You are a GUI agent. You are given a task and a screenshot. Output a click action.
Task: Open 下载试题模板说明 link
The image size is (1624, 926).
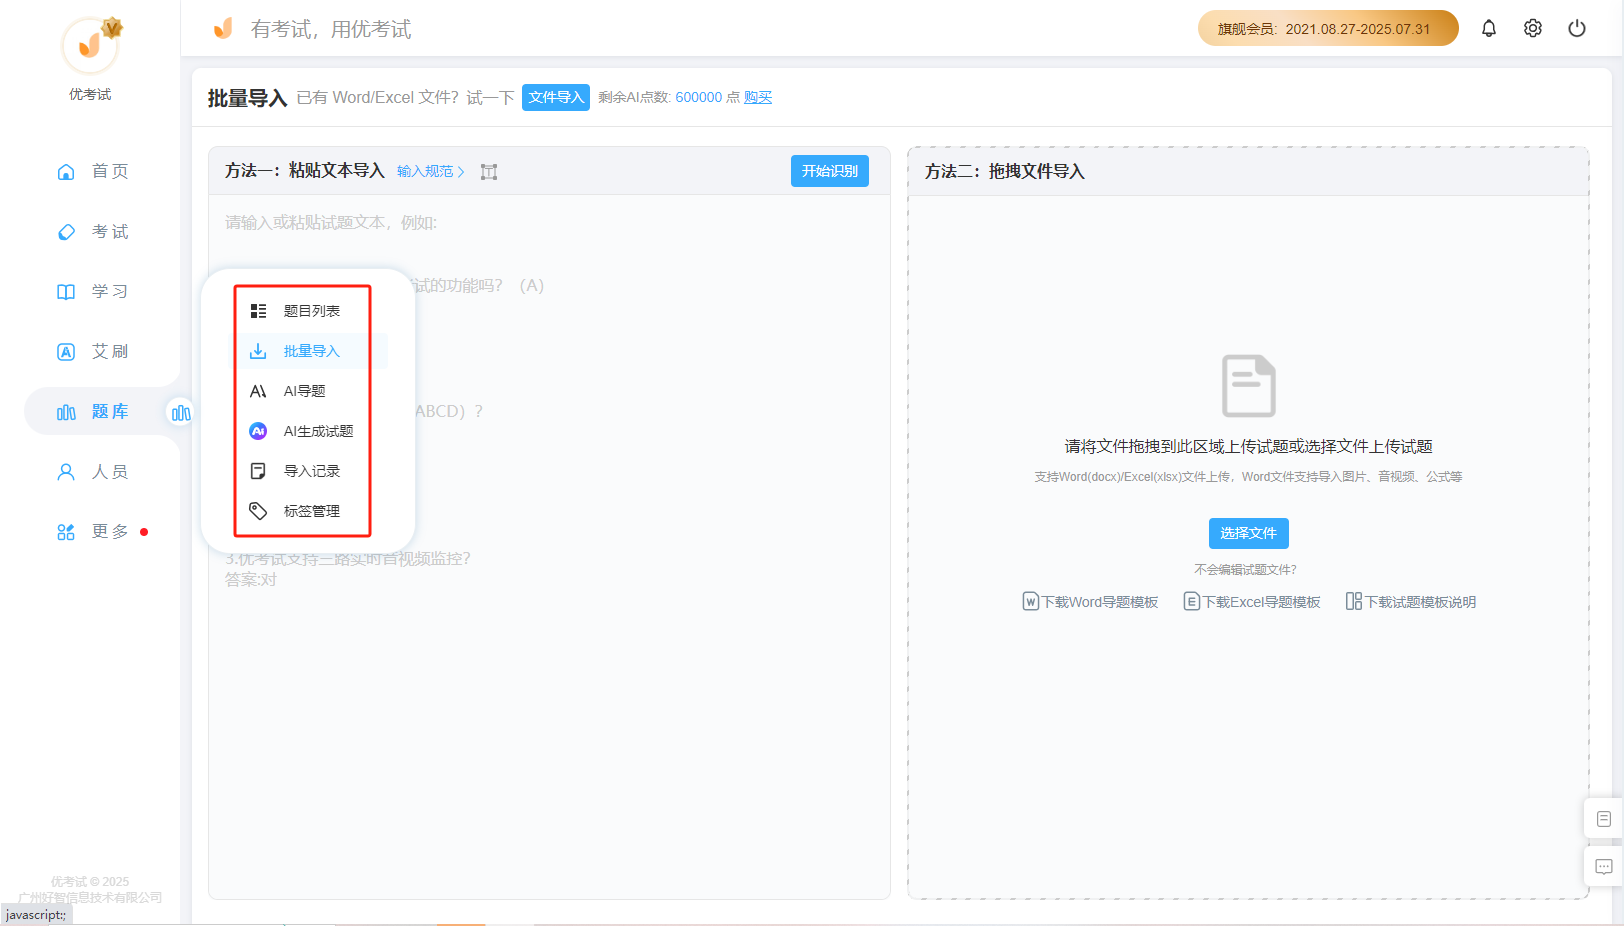pos(1411,601)
